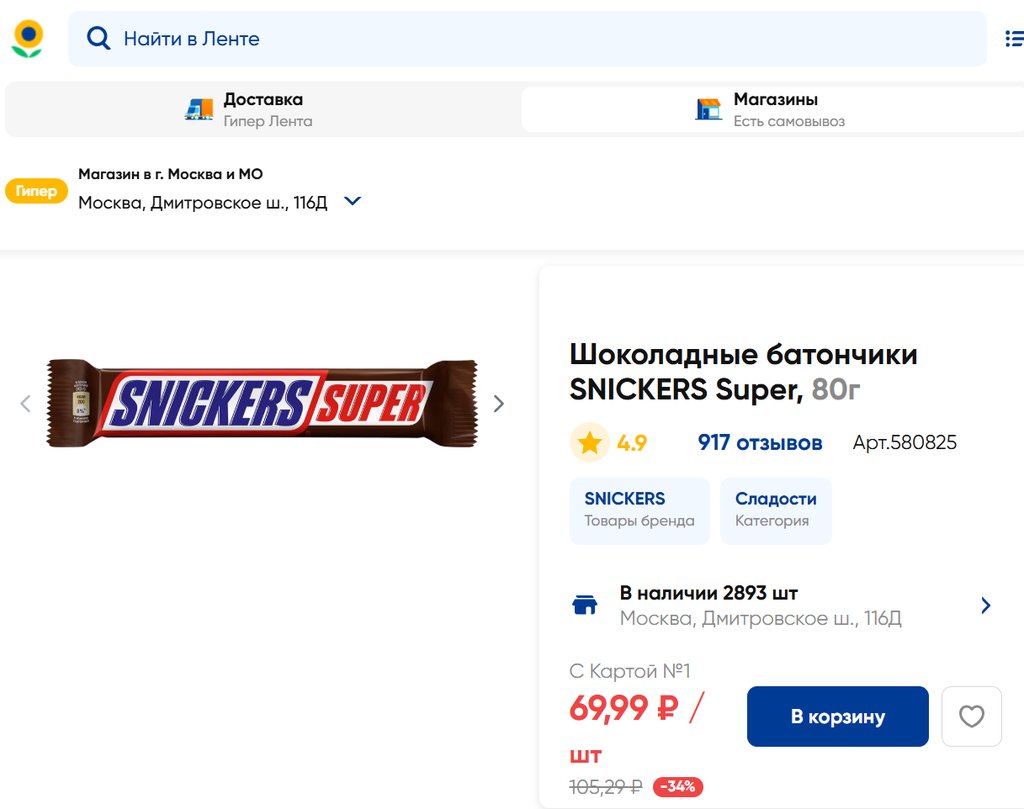Viewport: 1024px width, 809px height.
Task: Click the delivery truck icon
Action: click(x=199, y=109)
